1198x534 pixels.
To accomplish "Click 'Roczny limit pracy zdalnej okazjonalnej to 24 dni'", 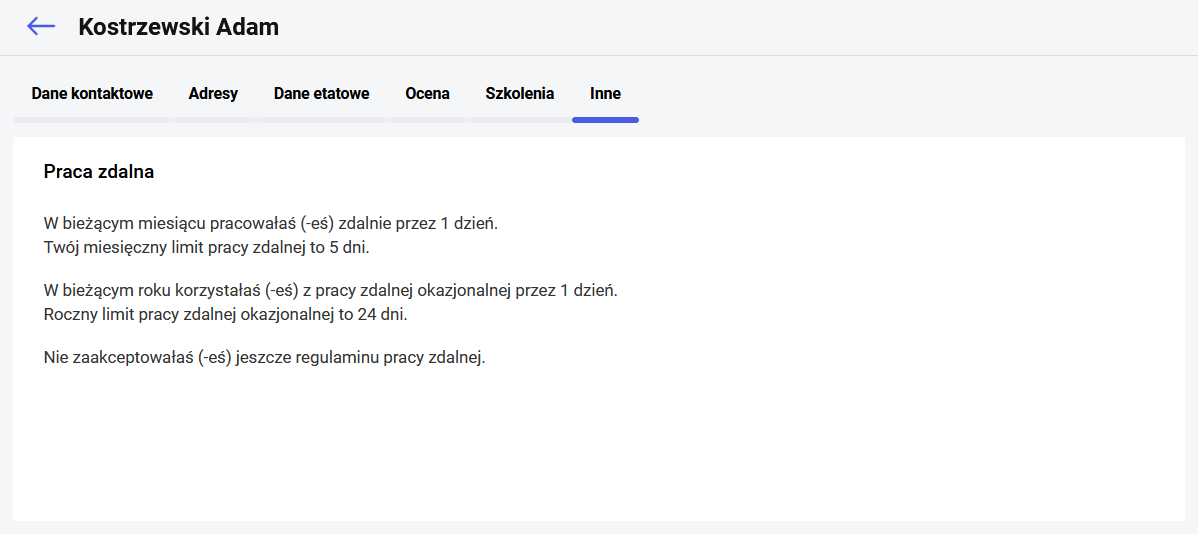I will pyautogui.click(x=225, y=314).
